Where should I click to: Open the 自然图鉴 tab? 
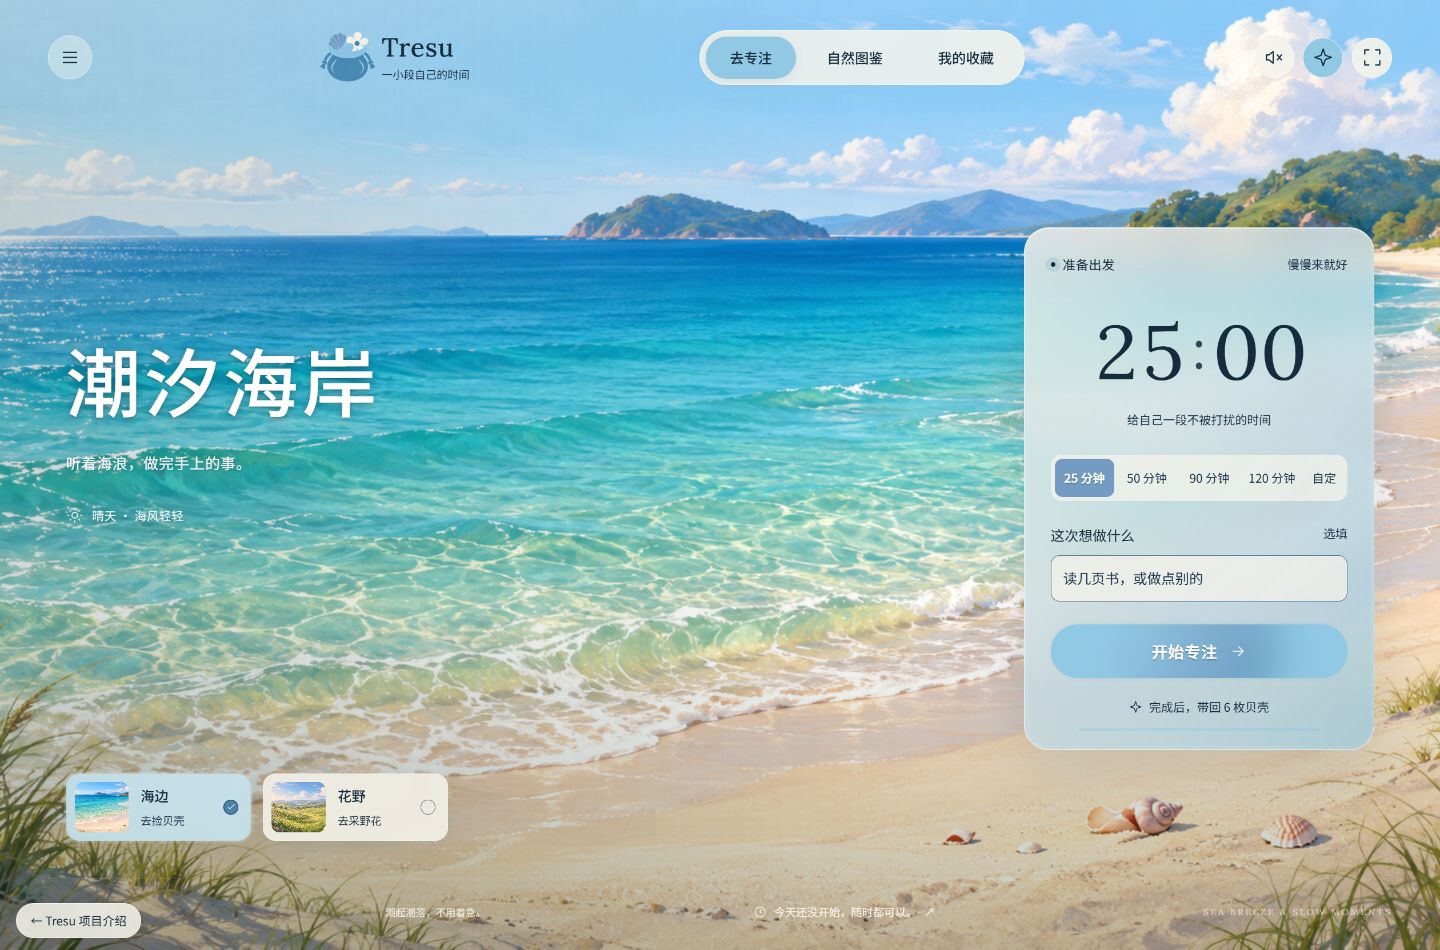click(855, 58)
